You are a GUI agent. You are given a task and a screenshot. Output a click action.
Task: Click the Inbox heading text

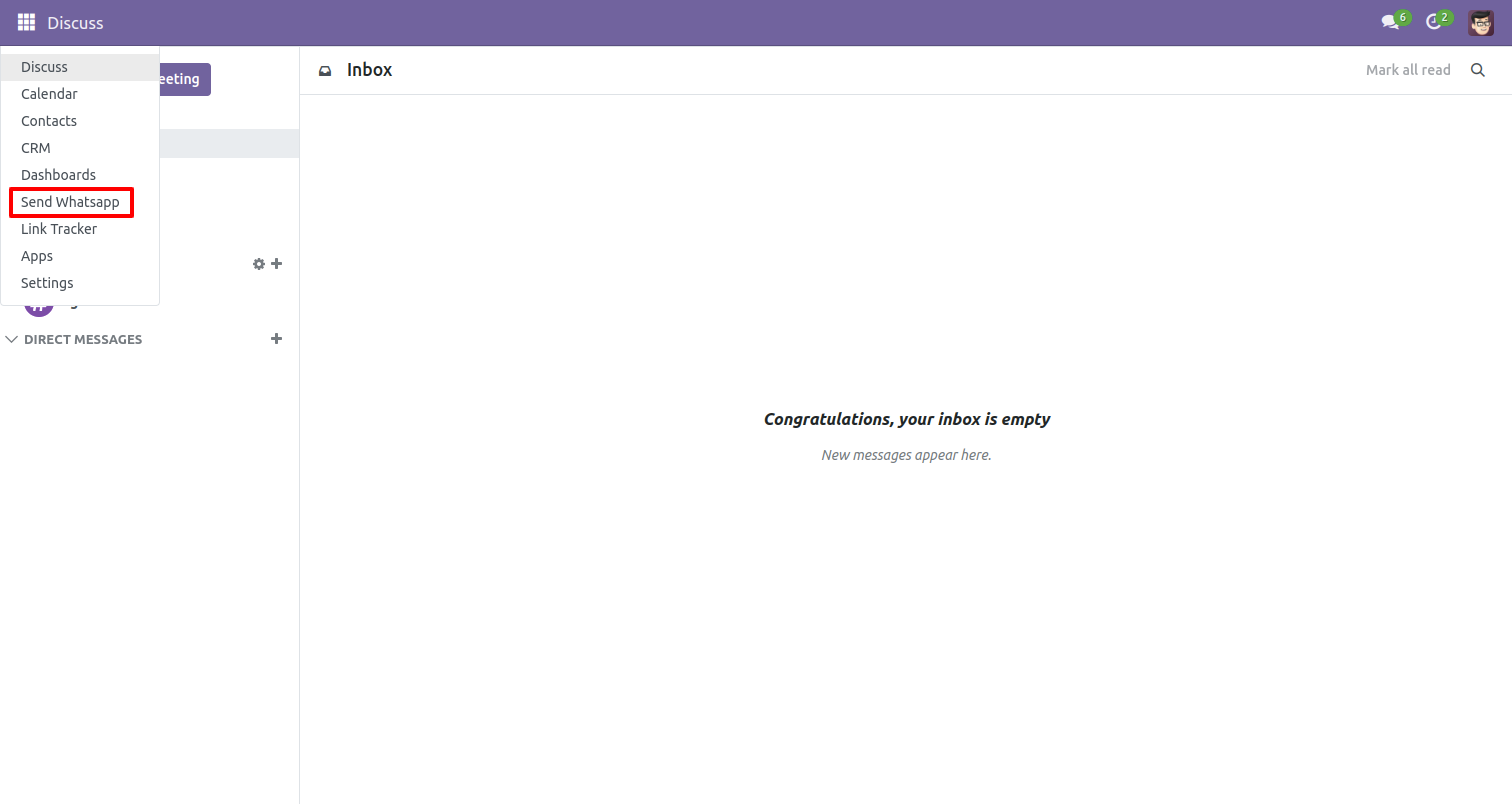coord(369,70)
